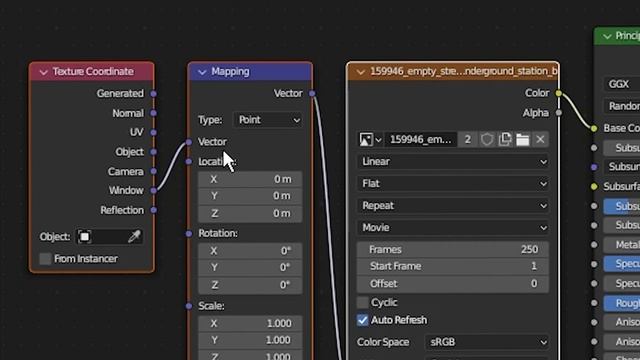The image size is (640, 360).
Task: Click the Object output socket
Action: (x=153, y=152)
